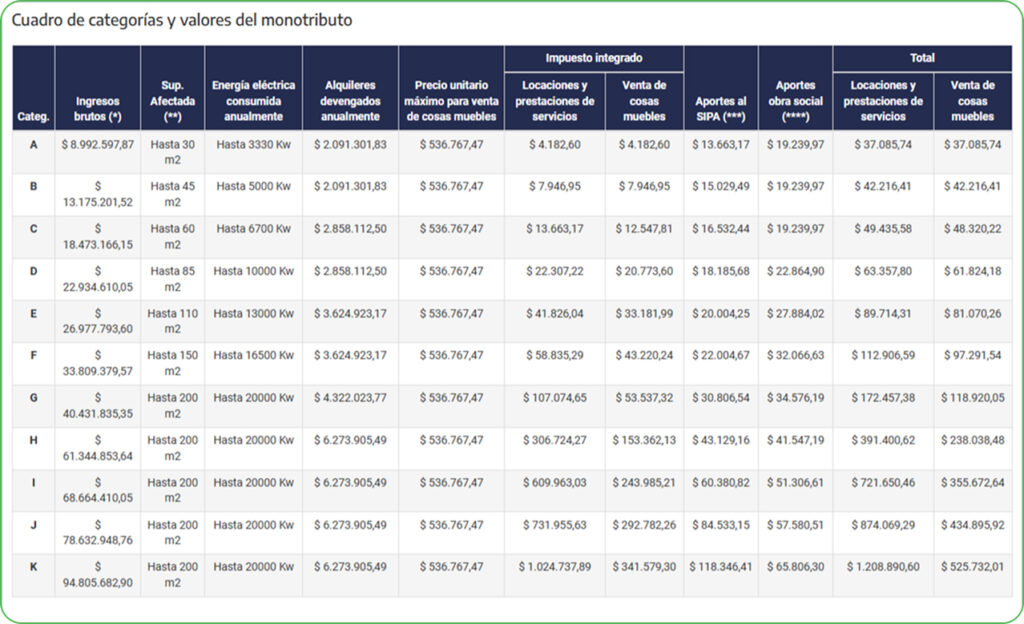Click the 'Cuadro de categorías y valores del monotributo' title

(x=182, y=20)
